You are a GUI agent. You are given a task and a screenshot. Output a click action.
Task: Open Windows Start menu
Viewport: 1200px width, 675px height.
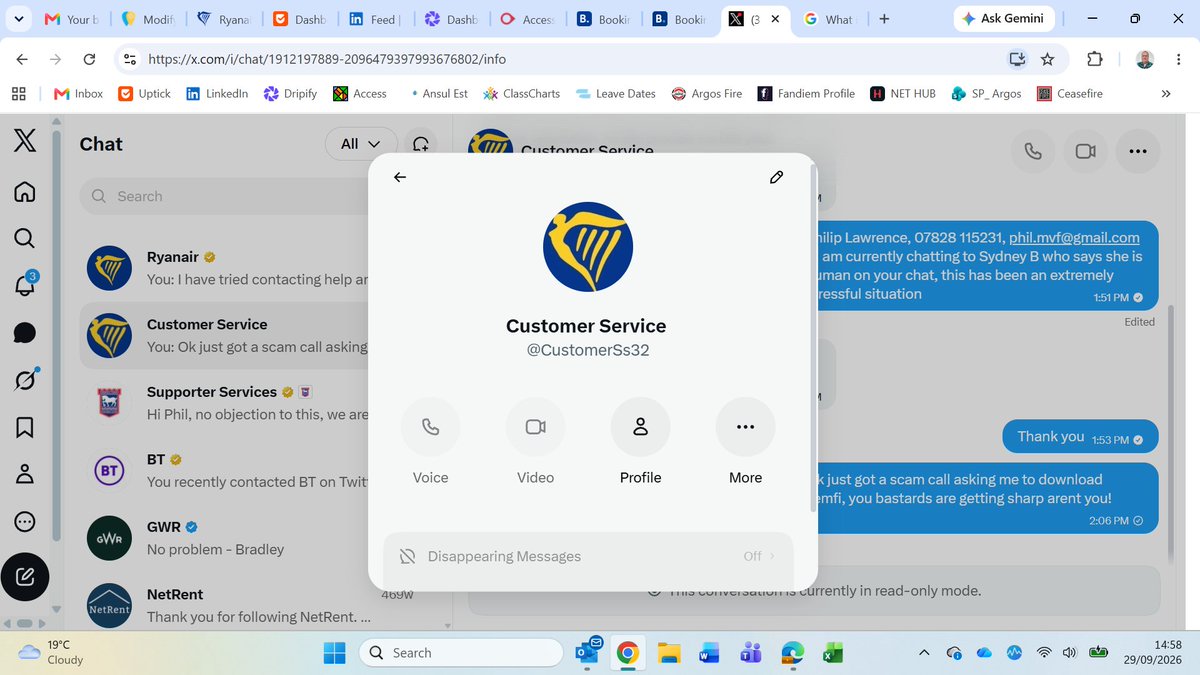coord(334,652)
